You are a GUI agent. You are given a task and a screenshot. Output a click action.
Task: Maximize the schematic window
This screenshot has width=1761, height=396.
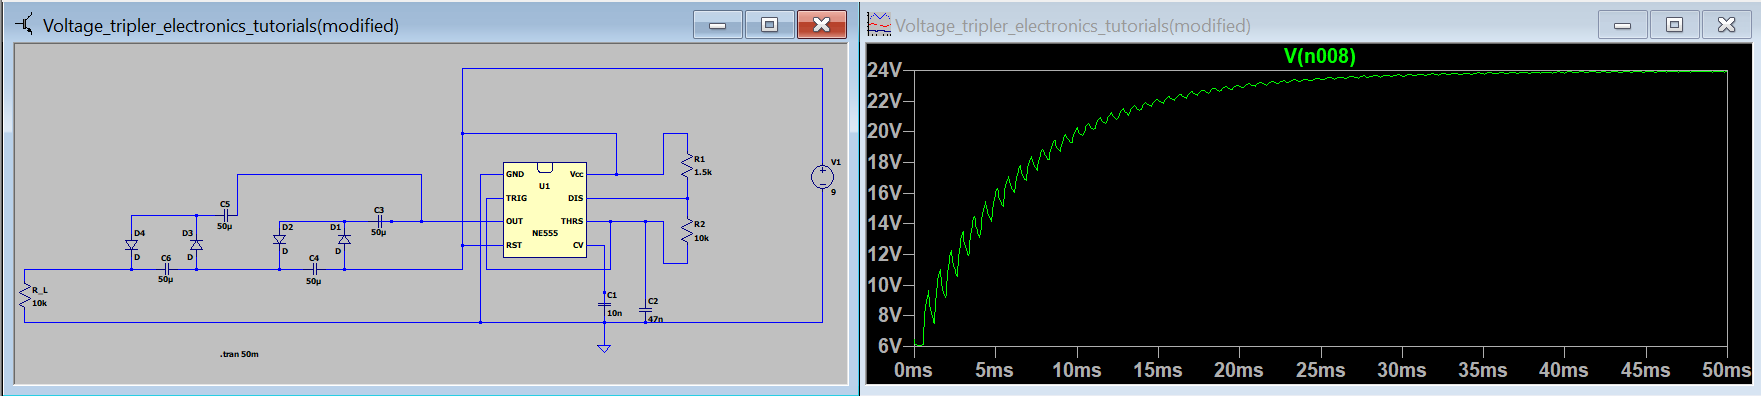[770, 25]
